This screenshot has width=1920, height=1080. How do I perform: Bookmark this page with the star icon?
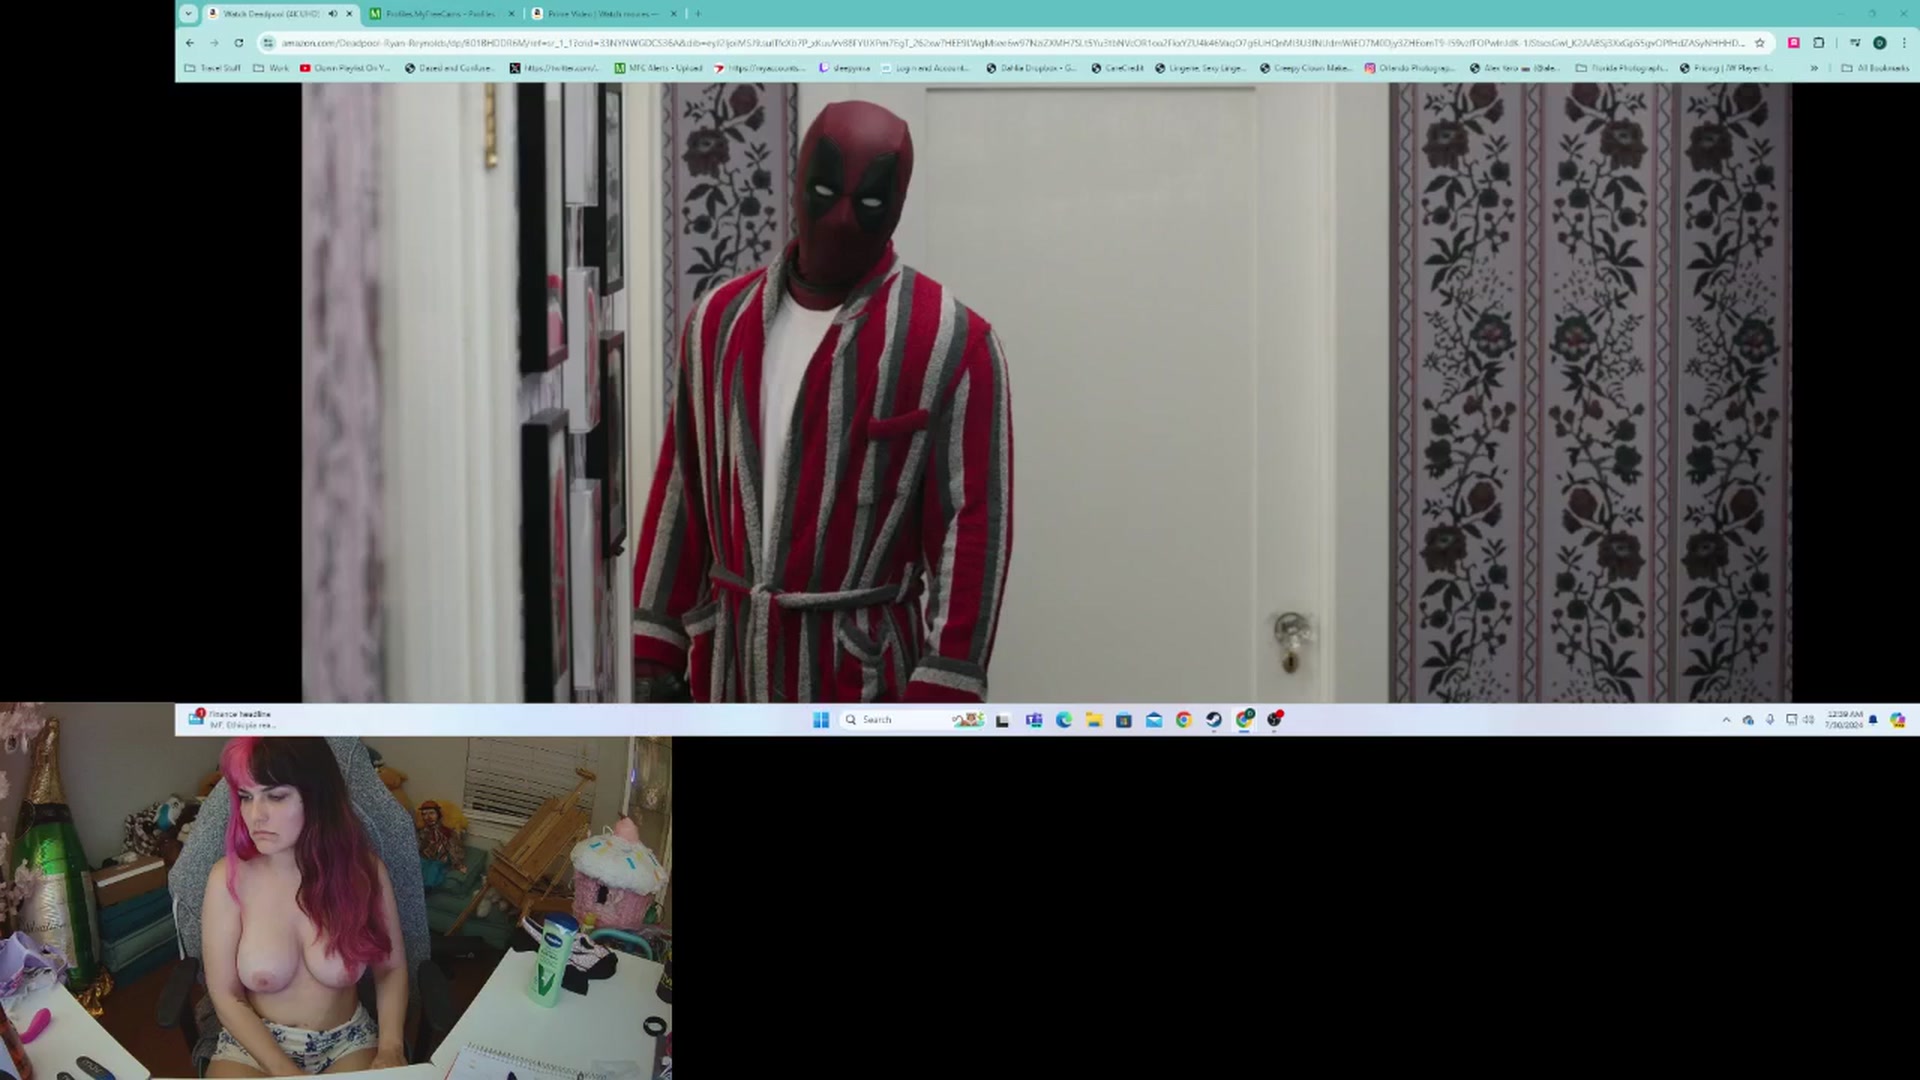1760,43
